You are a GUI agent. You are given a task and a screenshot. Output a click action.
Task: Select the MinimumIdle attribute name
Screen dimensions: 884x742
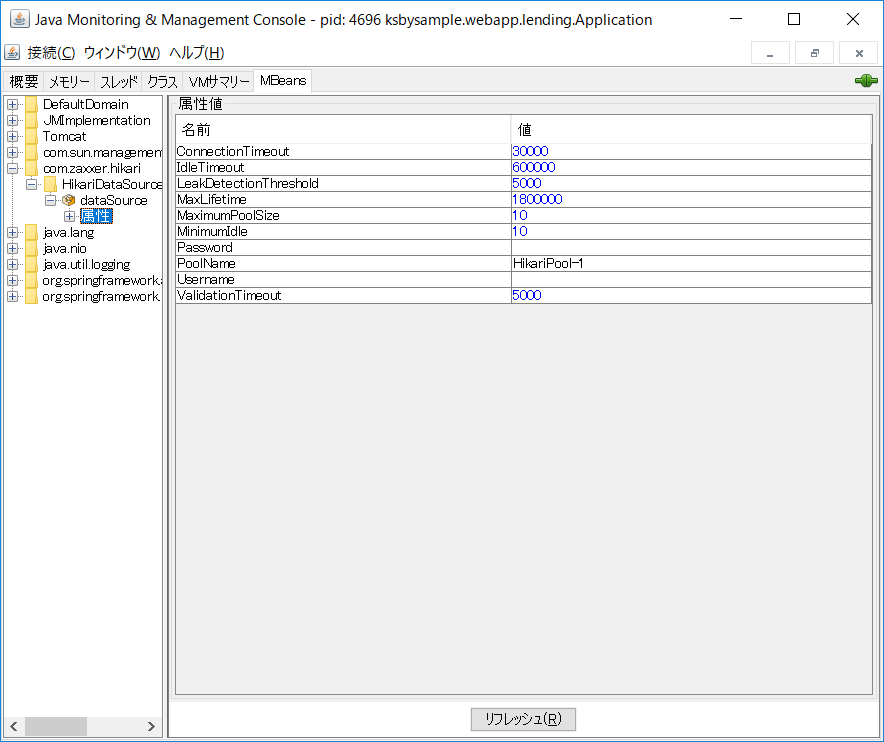212,231
